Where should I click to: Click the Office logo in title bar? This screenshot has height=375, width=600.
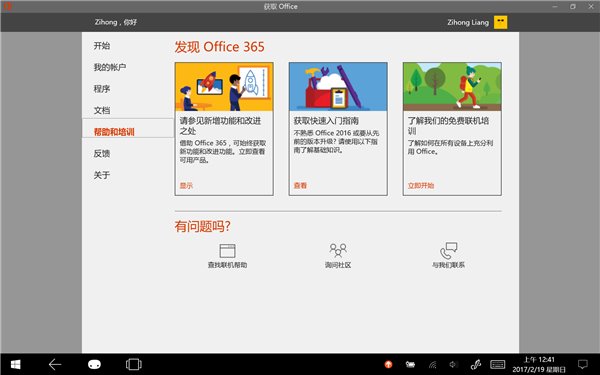click(7, 6)
